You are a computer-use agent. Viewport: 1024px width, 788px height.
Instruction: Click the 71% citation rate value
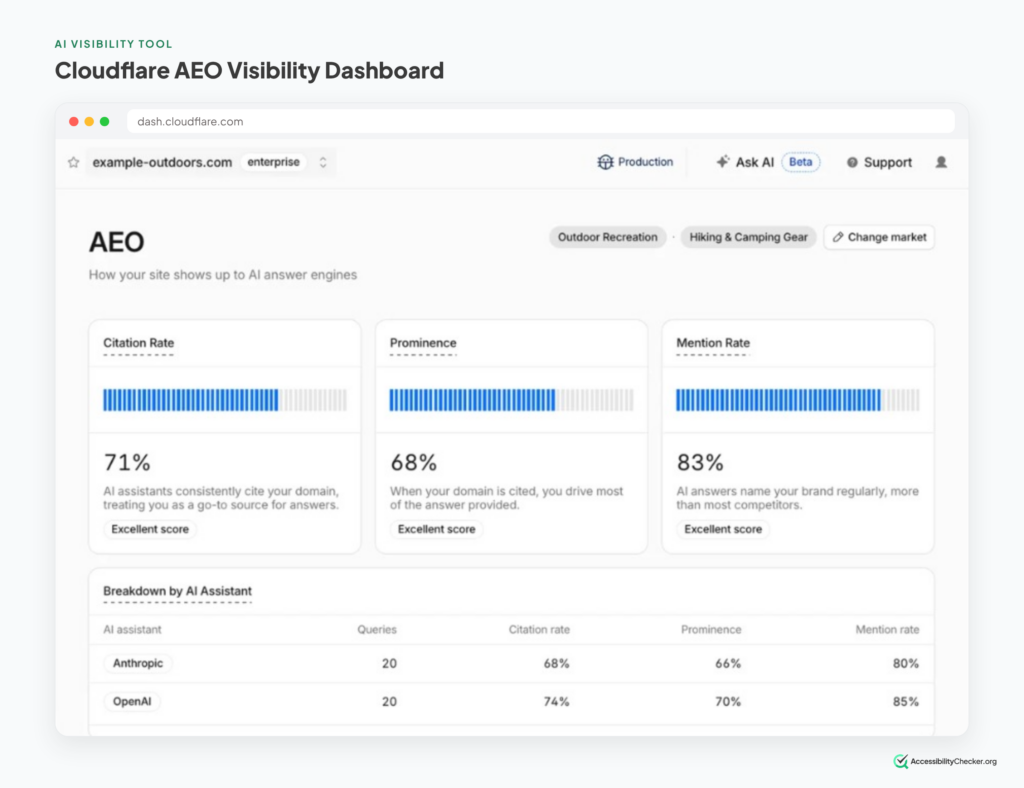click(x=127, y=462)
